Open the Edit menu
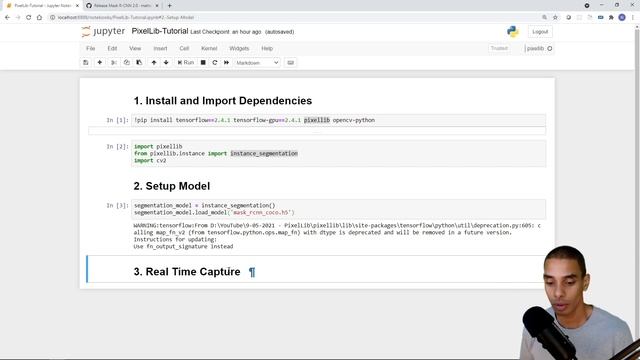 [x=112, y=48]
